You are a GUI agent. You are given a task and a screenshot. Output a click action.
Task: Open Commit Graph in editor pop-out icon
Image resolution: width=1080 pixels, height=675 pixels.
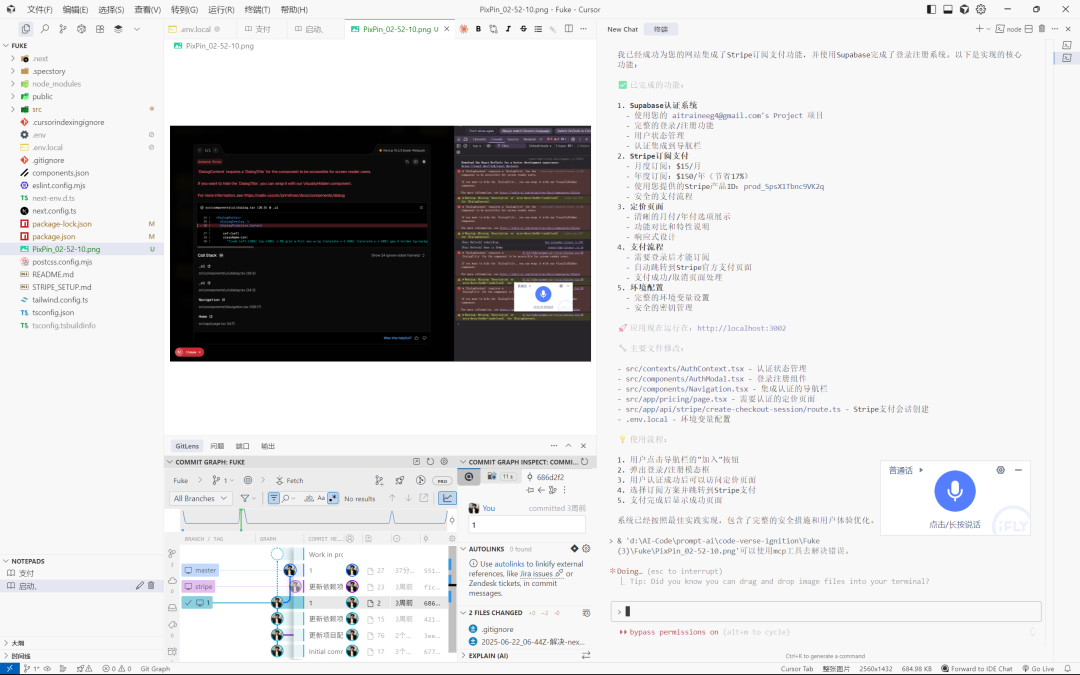coord(416,461)
